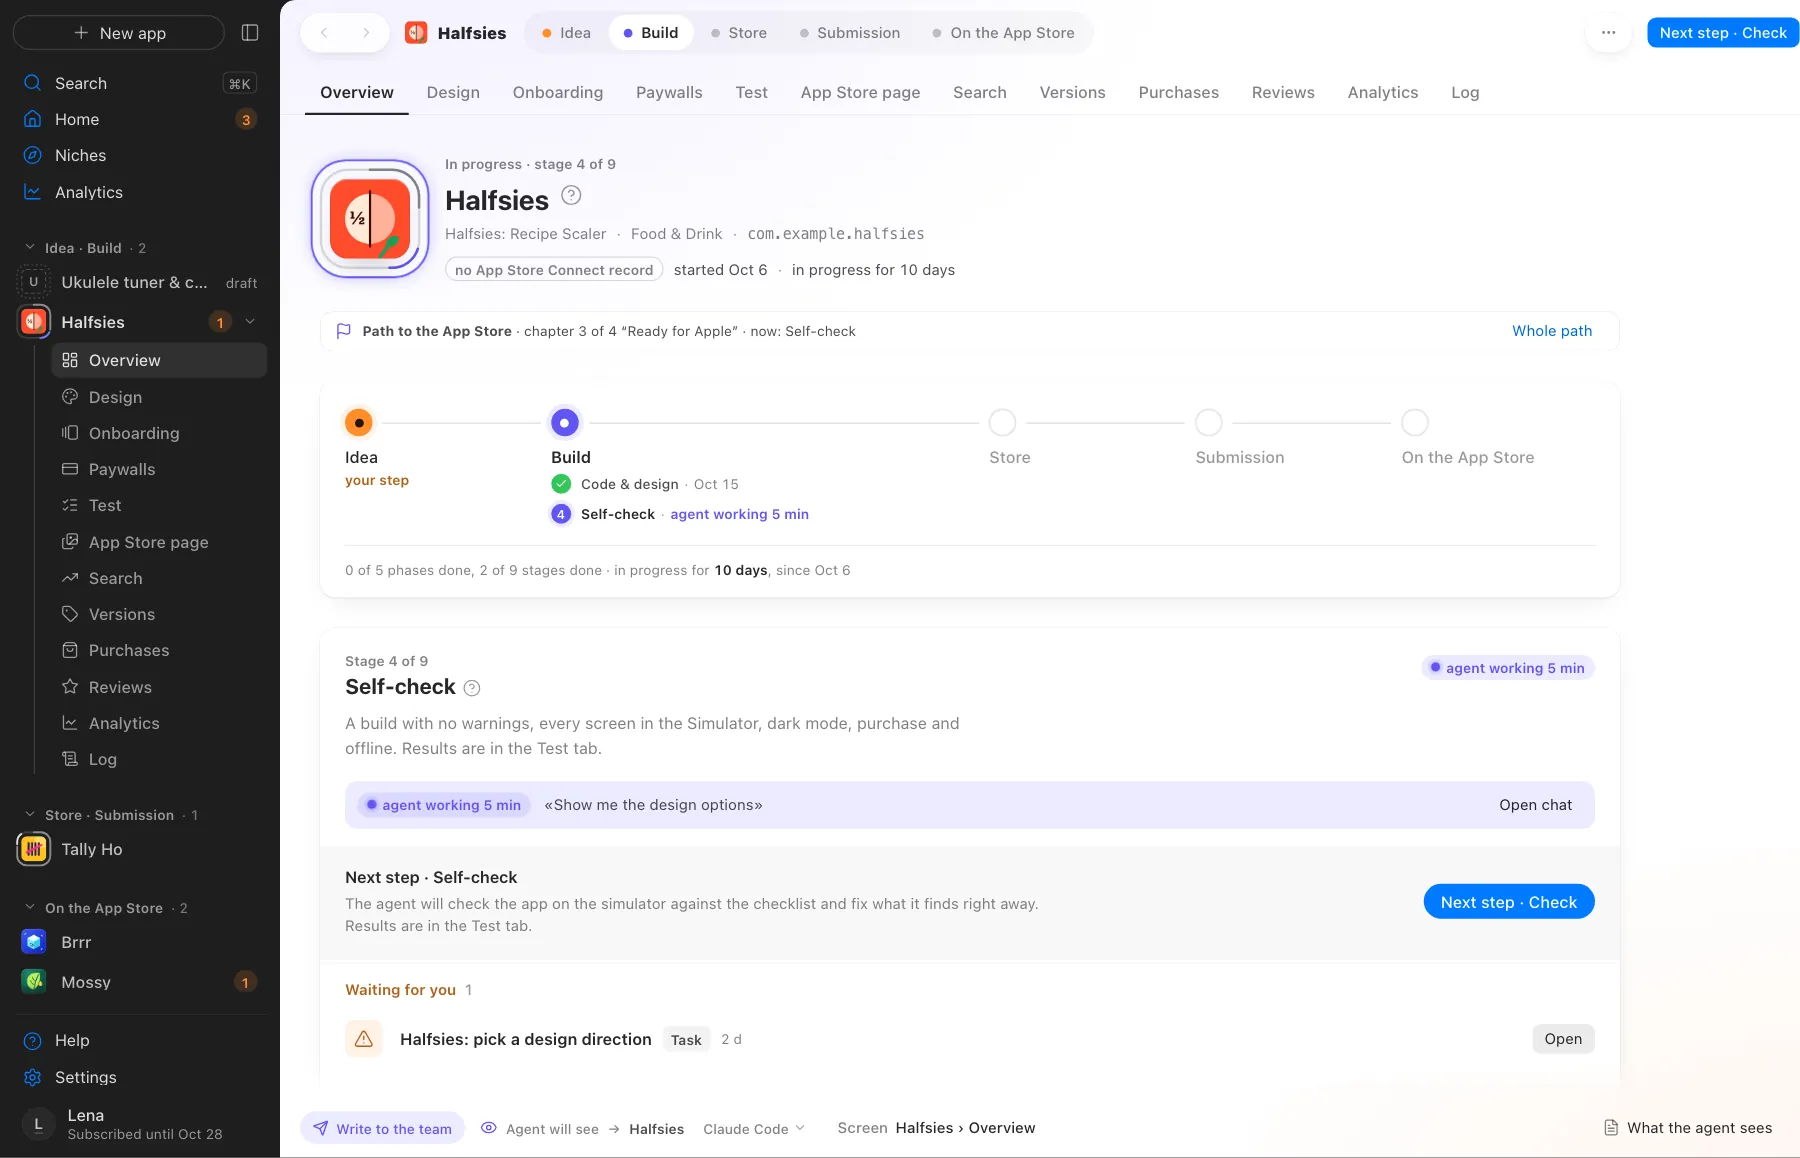Click the help icon beside Self-check heading
1800x1158 pixels.
tap(472, 688)
